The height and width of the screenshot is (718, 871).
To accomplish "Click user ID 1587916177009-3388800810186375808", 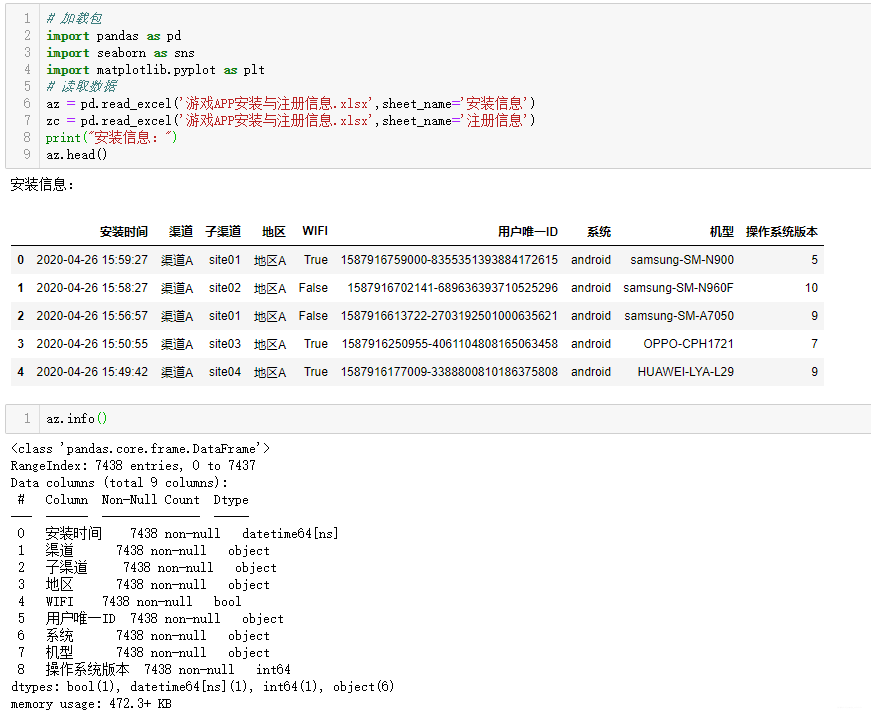I will (449, 372).
